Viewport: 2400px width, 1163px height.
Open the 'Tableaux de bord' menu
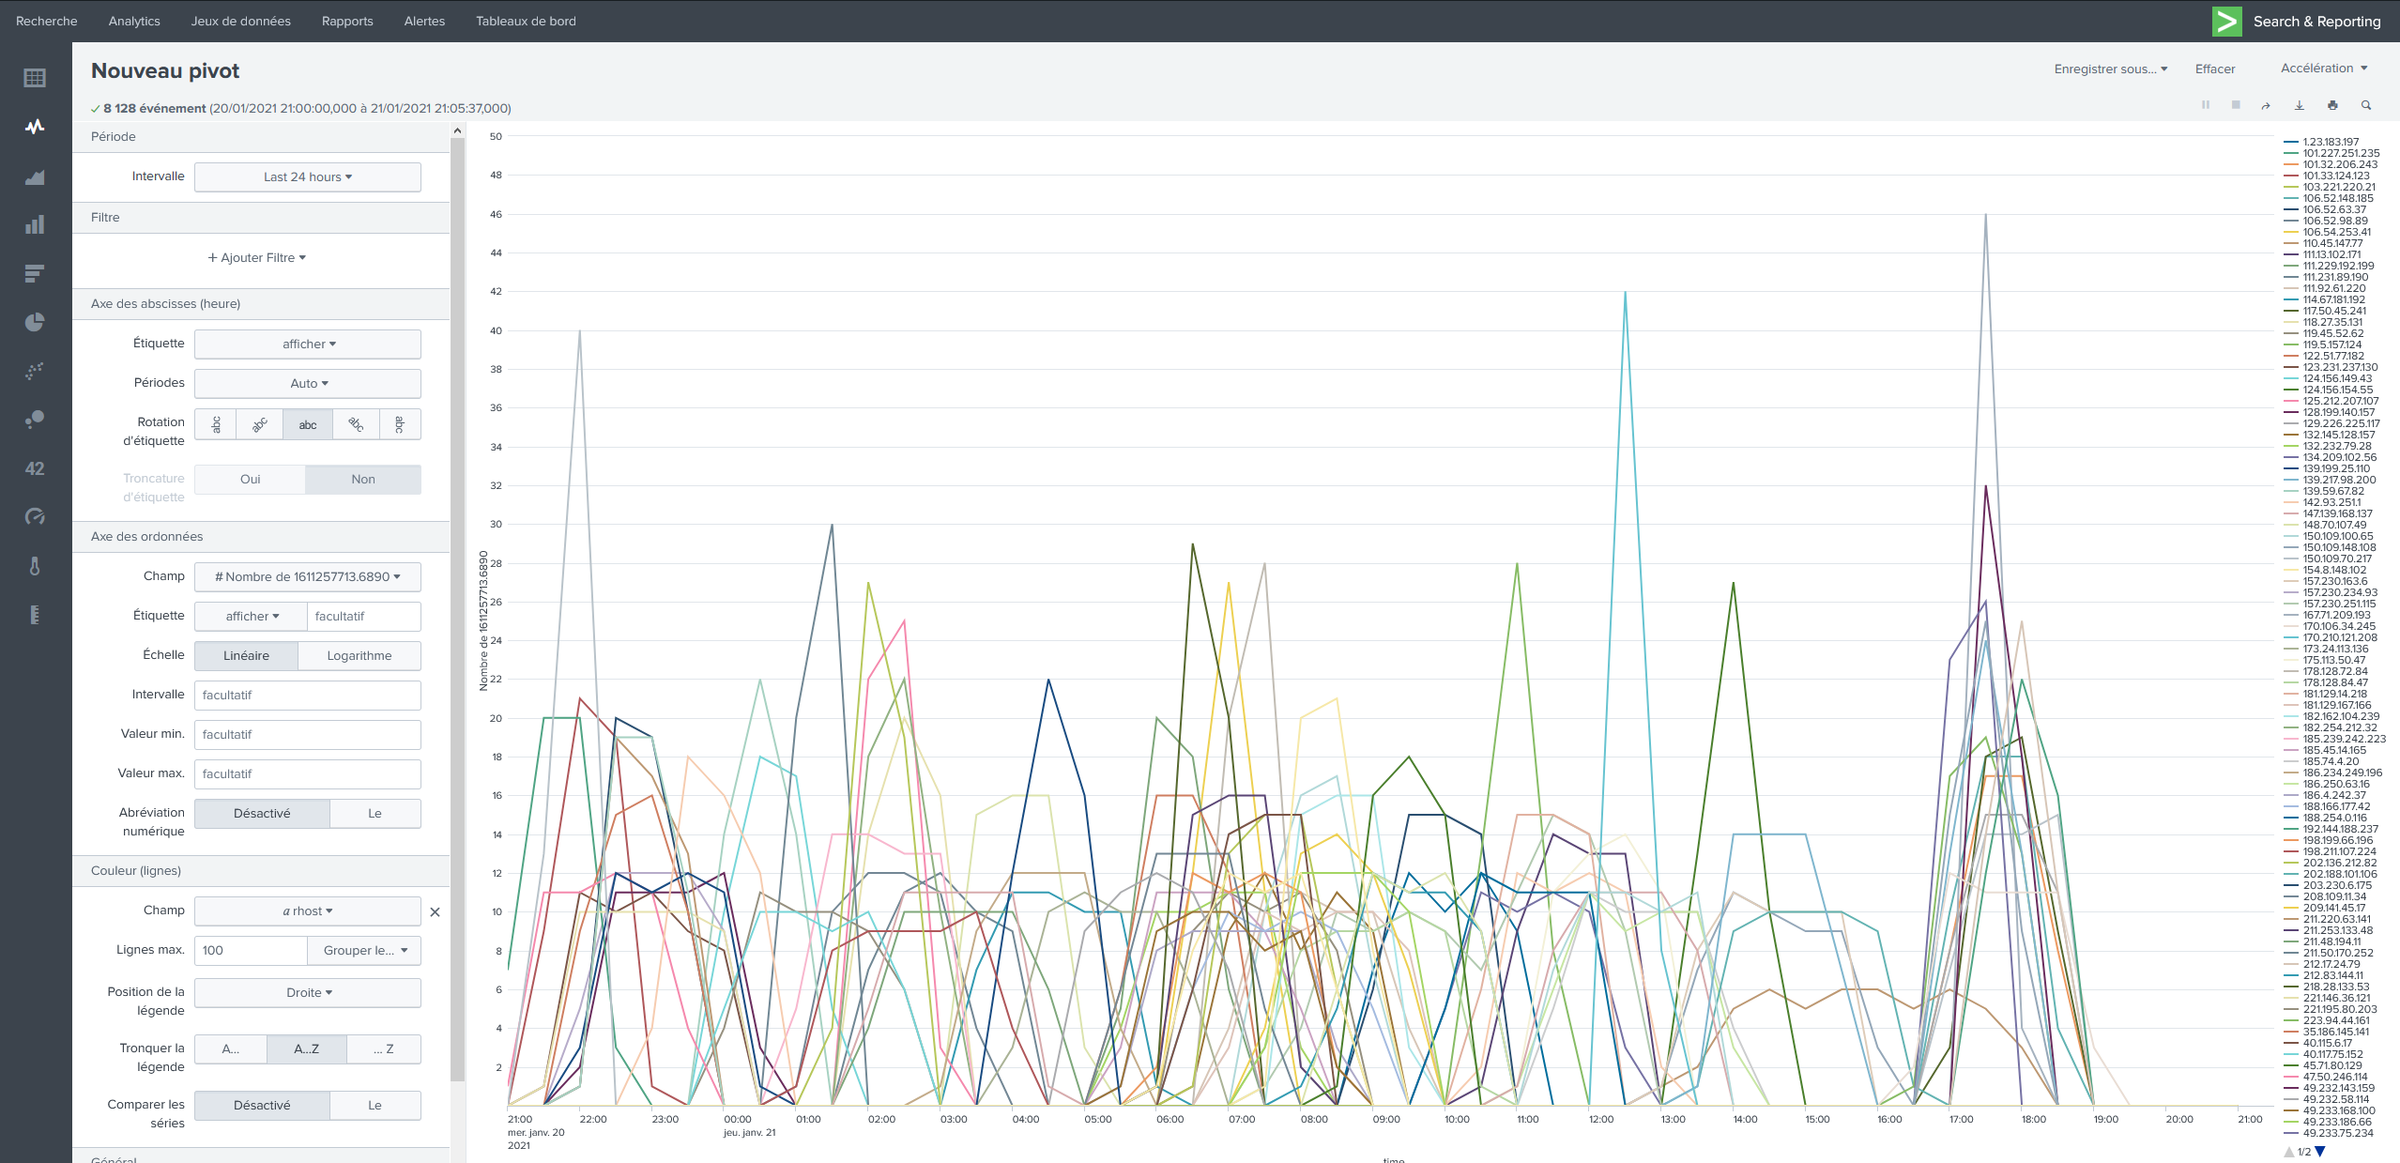[525, 21]
